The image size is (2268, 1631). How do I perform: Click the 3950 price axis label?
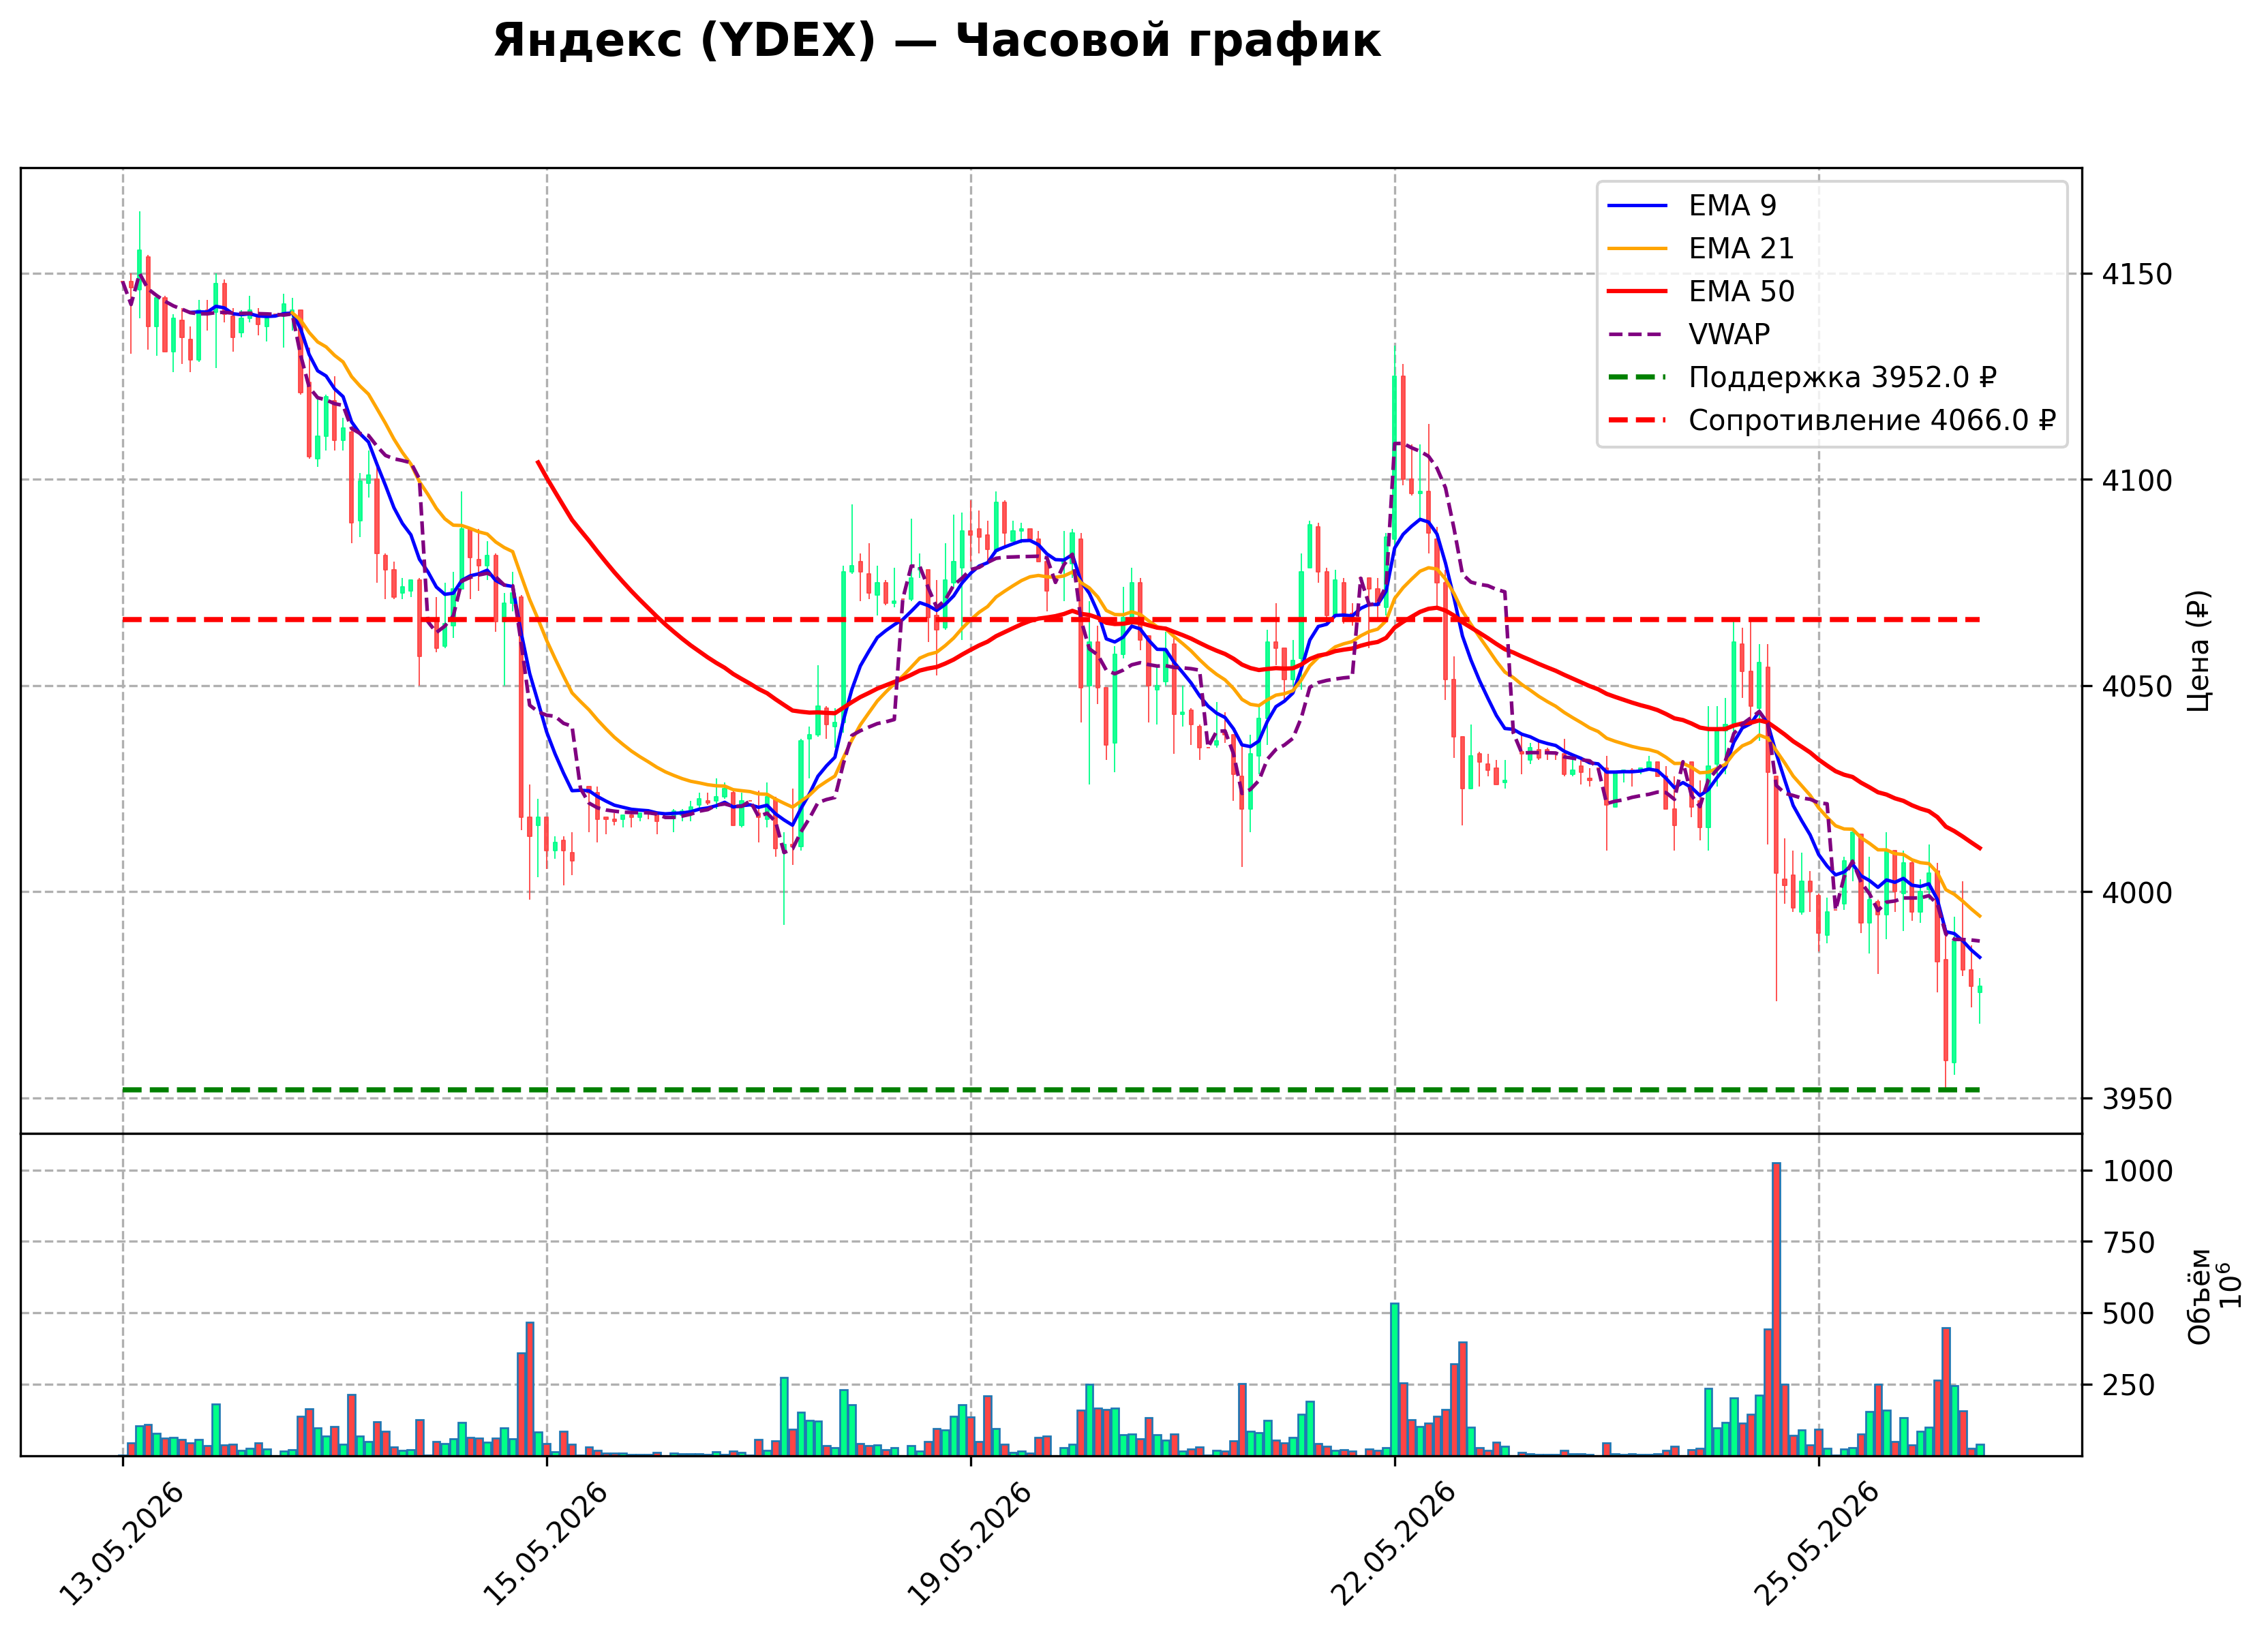click(2137, 1099)
